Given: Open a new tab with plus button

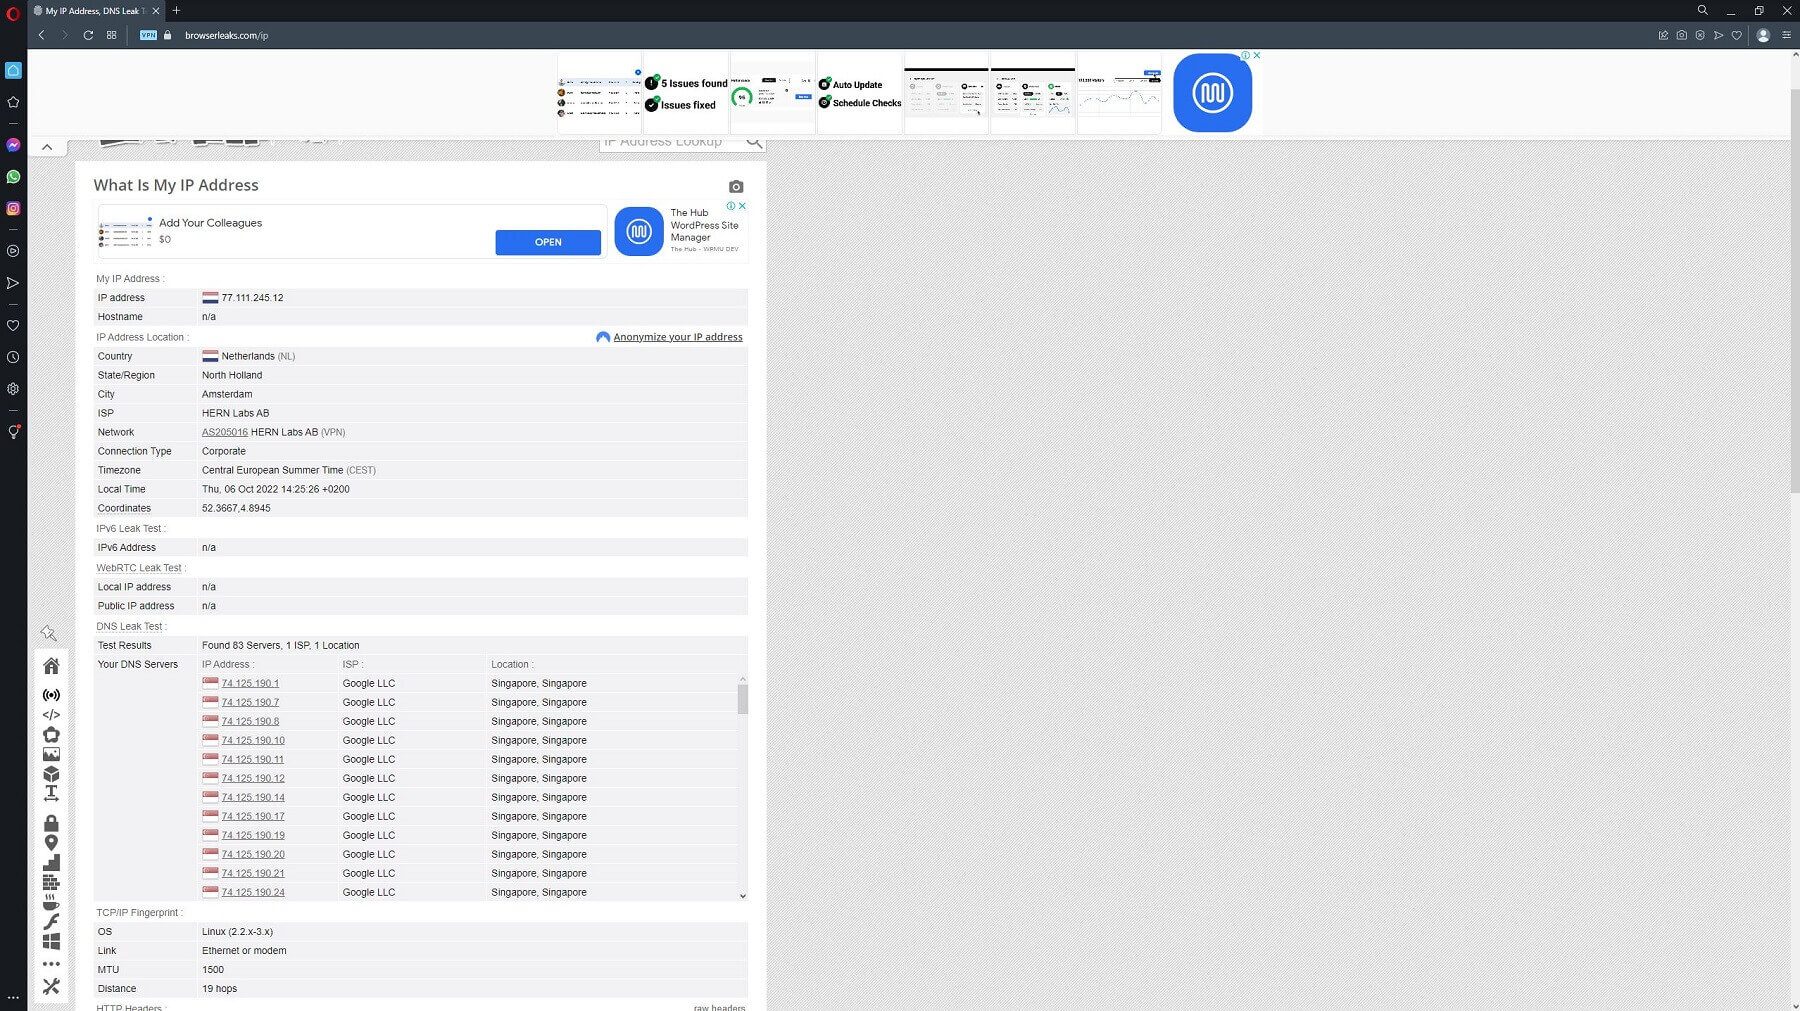Looking at the screenshot, I should [176, 10].
